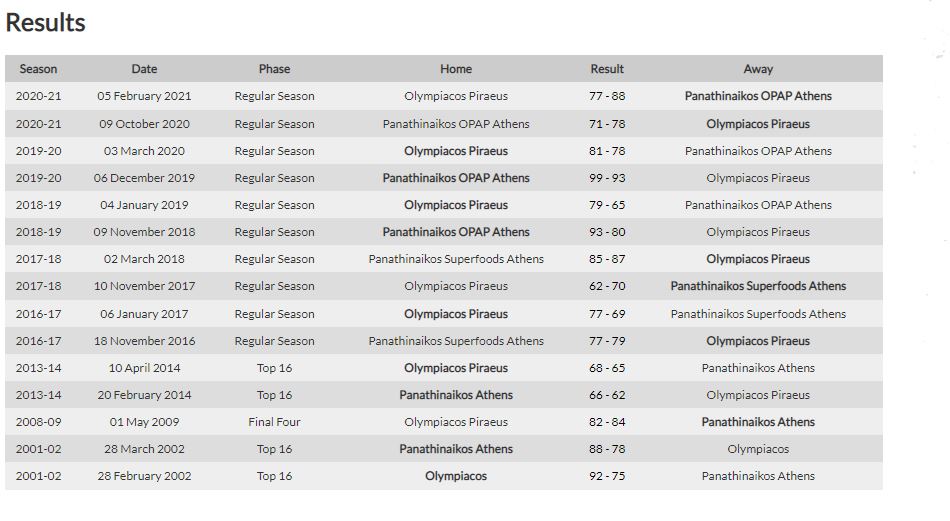The width and height of the screenshot is (950, 521).
Task: Select the Away column header
Action: [758, 69]
